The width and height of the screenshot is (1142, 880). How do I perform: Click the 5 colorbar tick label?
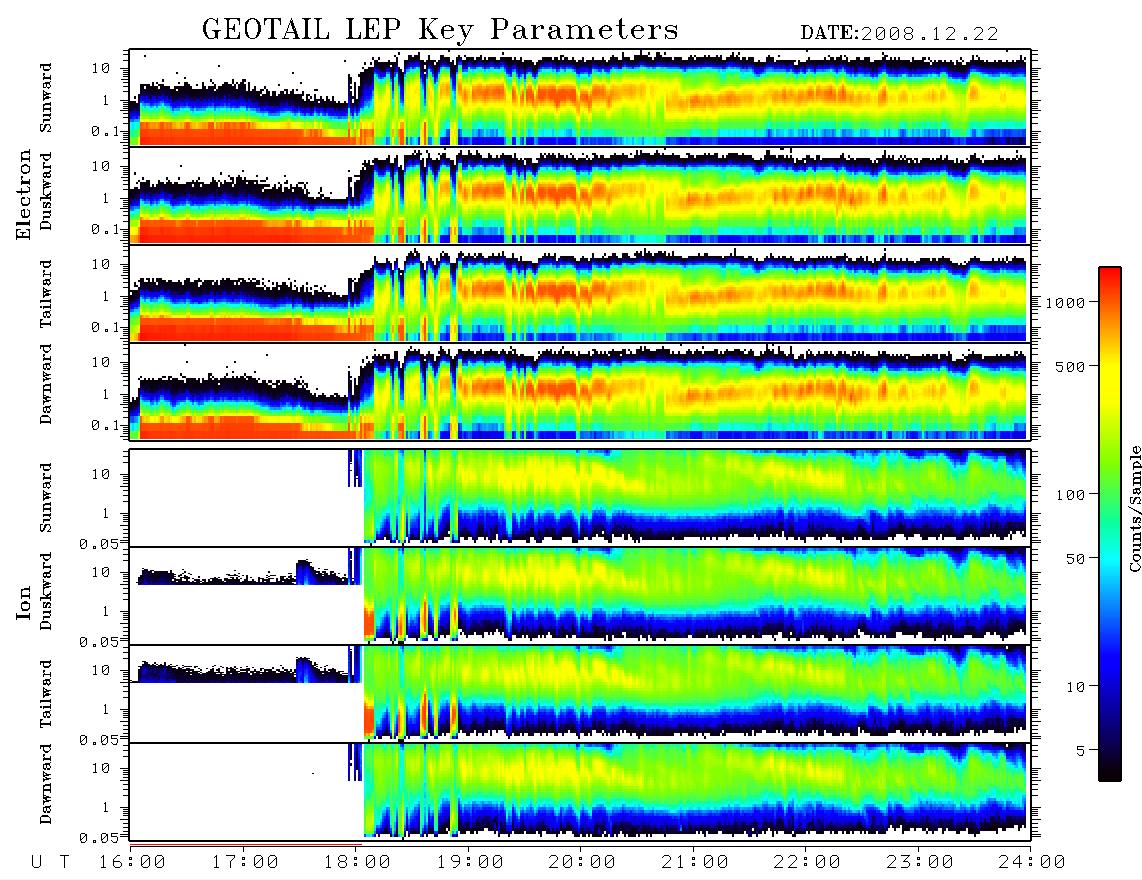1081,751
